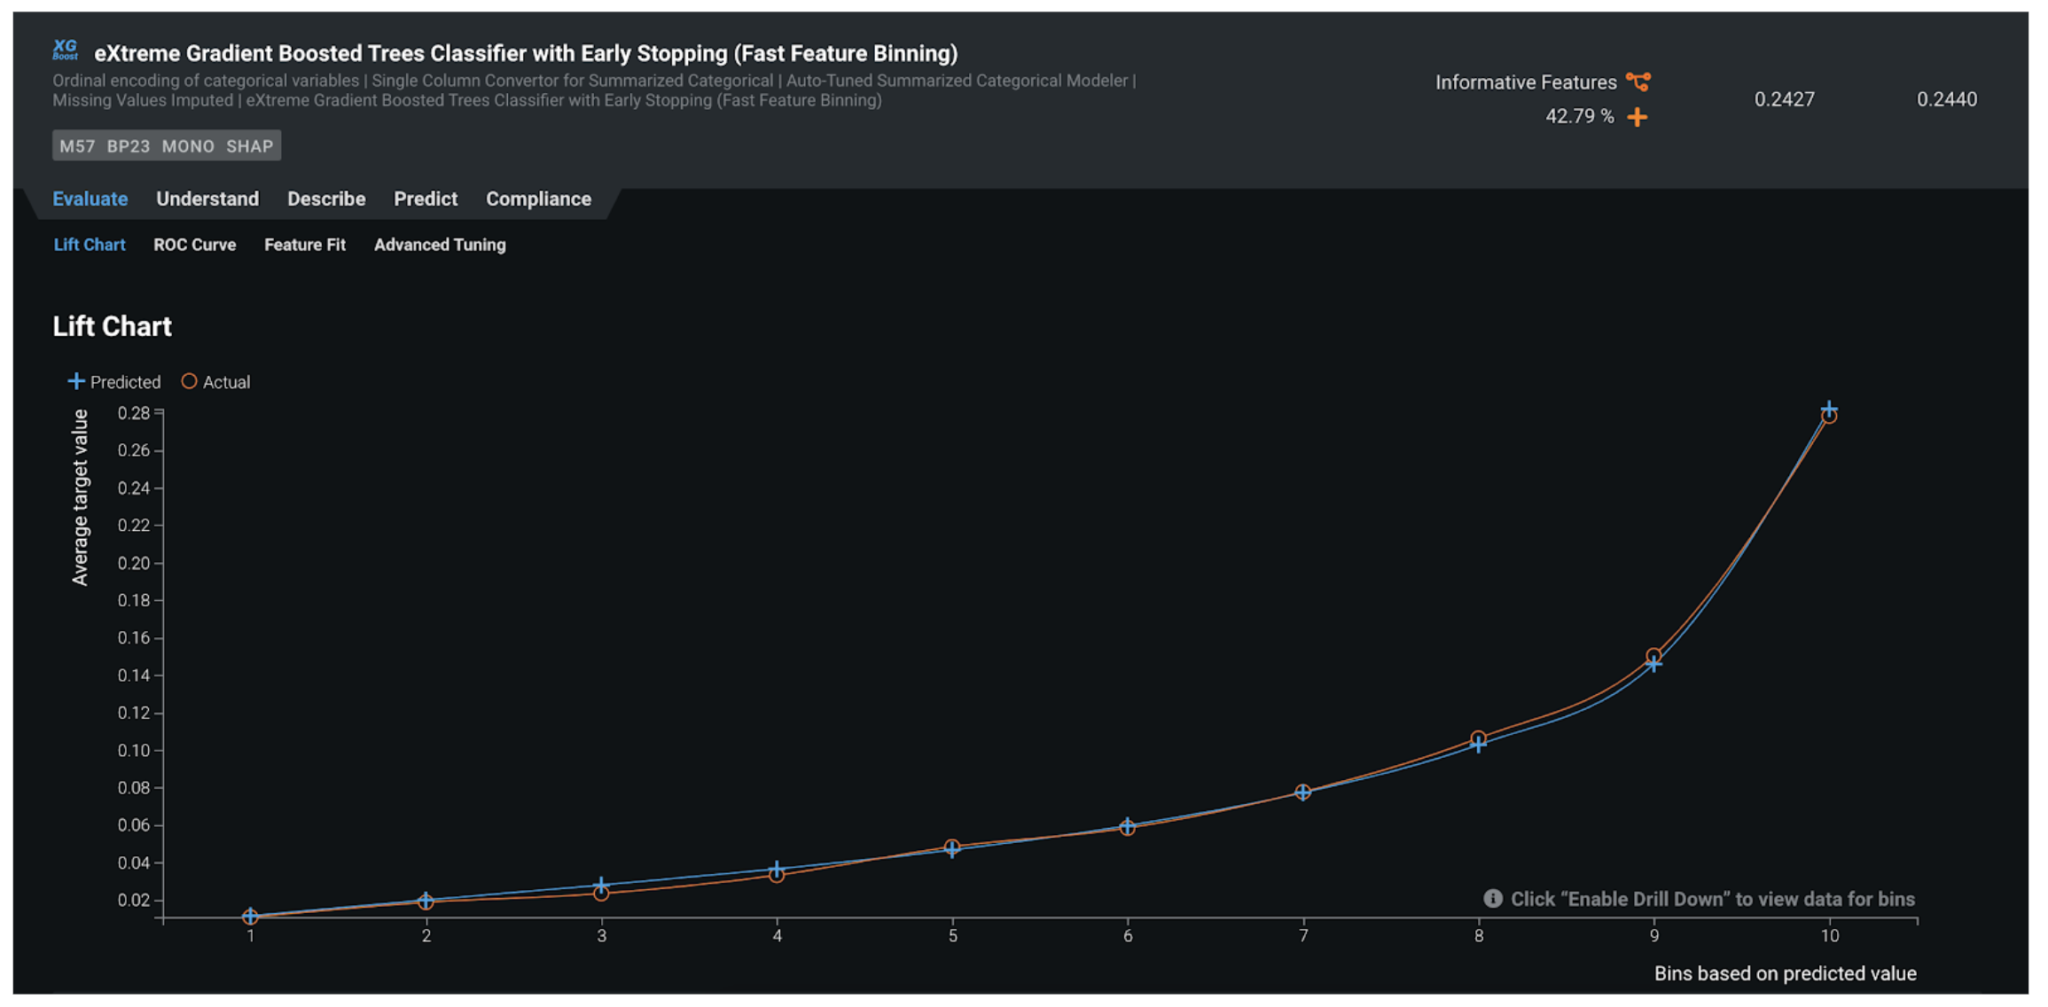
Task: Click the model title text
Action: pyautogui.click(x=526, y=53)
